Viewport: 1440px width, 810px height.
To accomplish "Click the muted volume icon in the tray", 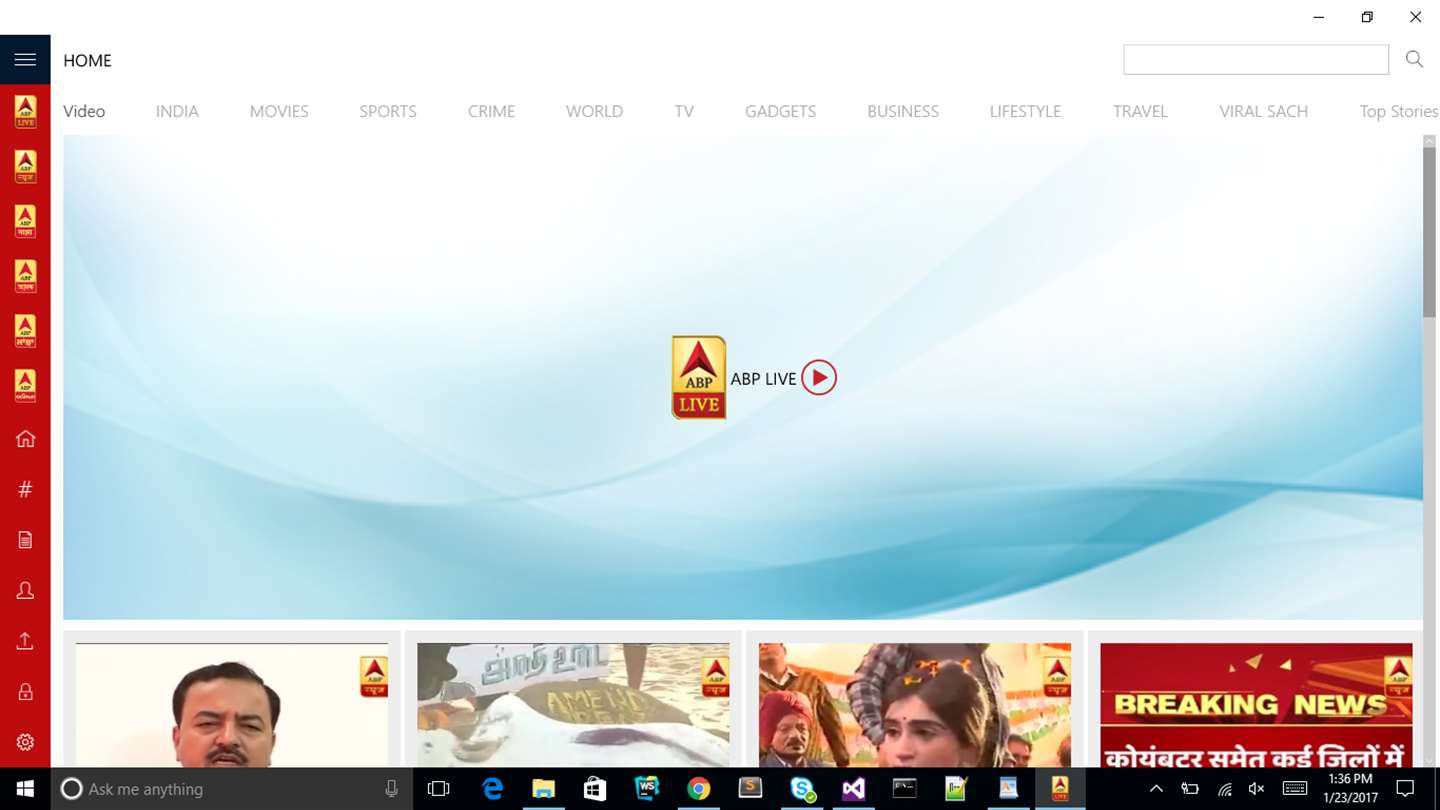I will tap(1257, 789).
